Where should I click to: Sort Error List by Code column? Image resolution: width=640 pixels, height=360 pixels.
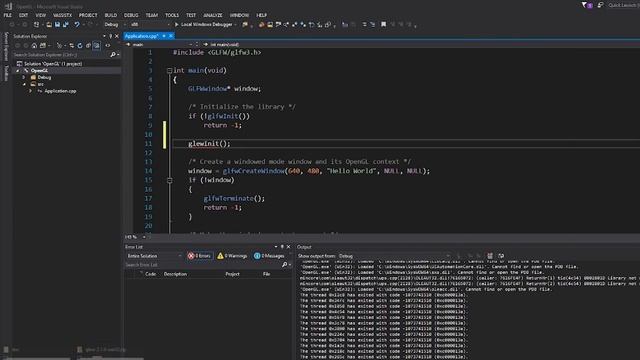point(150,274)
